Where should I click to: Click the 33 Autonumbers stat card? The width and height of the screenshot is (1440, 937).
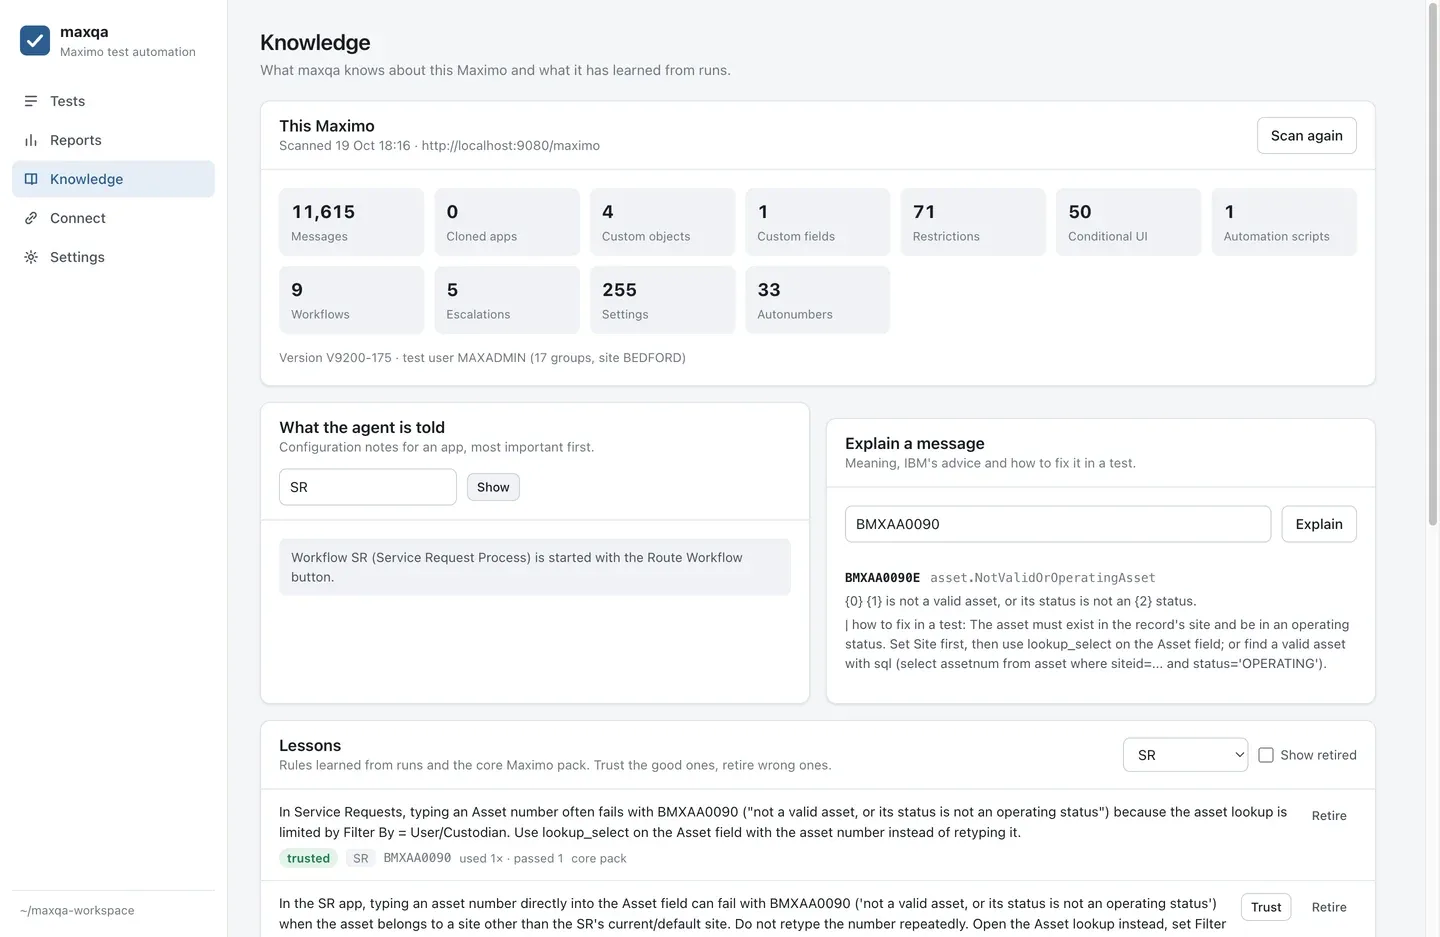click(x=818, y=300)
